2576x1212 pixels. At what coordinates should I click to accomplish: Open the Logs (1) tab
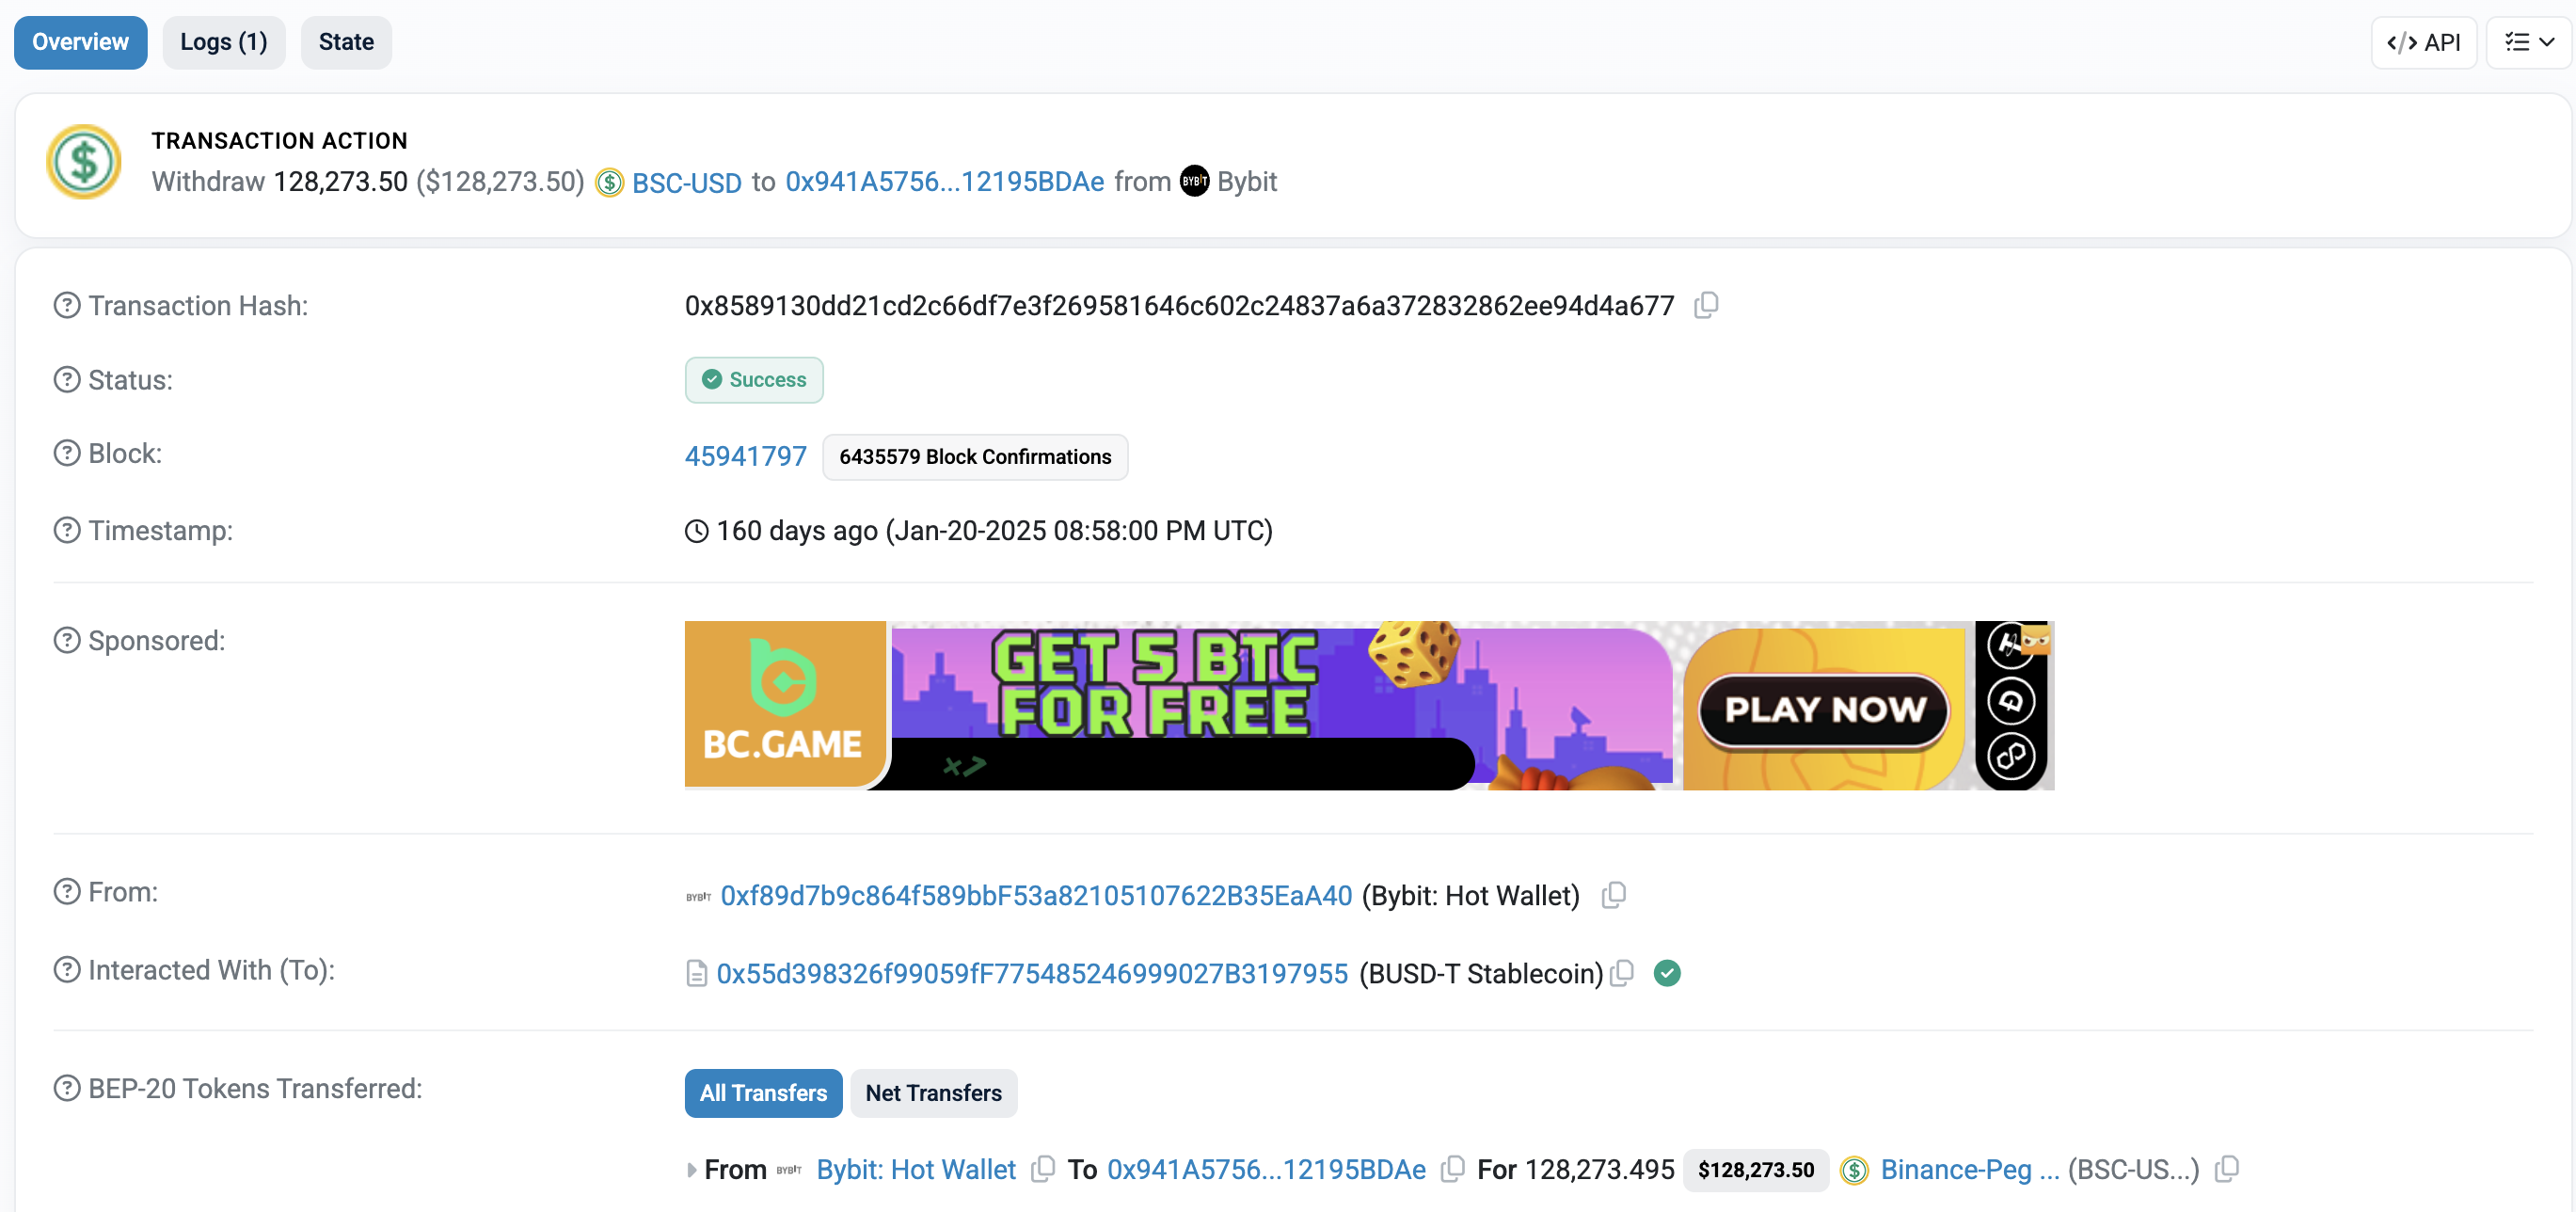coord(224,42)
